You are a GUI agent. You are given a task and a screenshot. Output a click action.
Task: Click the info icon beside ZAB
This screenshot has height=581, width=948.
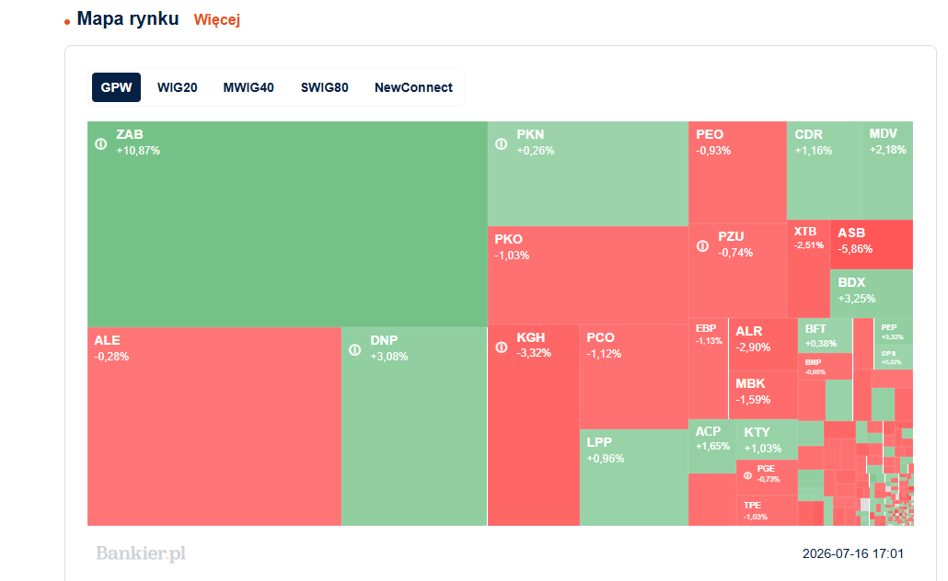click(x=101, y=144)
